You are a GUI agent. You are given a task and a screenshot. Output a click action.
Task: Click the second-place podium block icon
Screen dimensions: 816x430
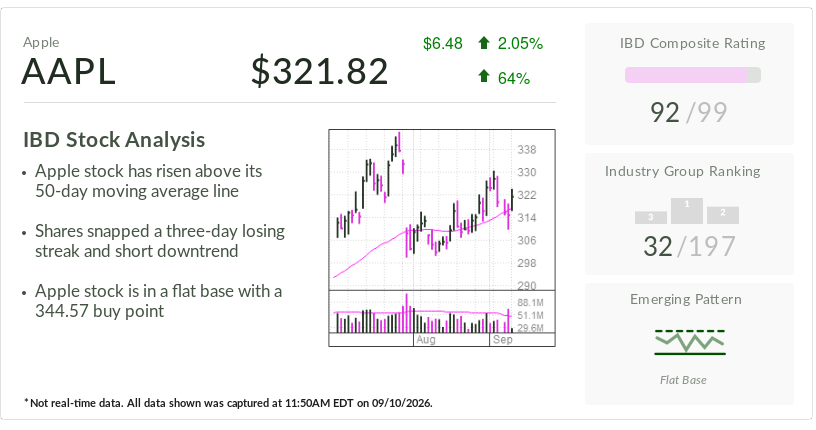tap(723, 216)
